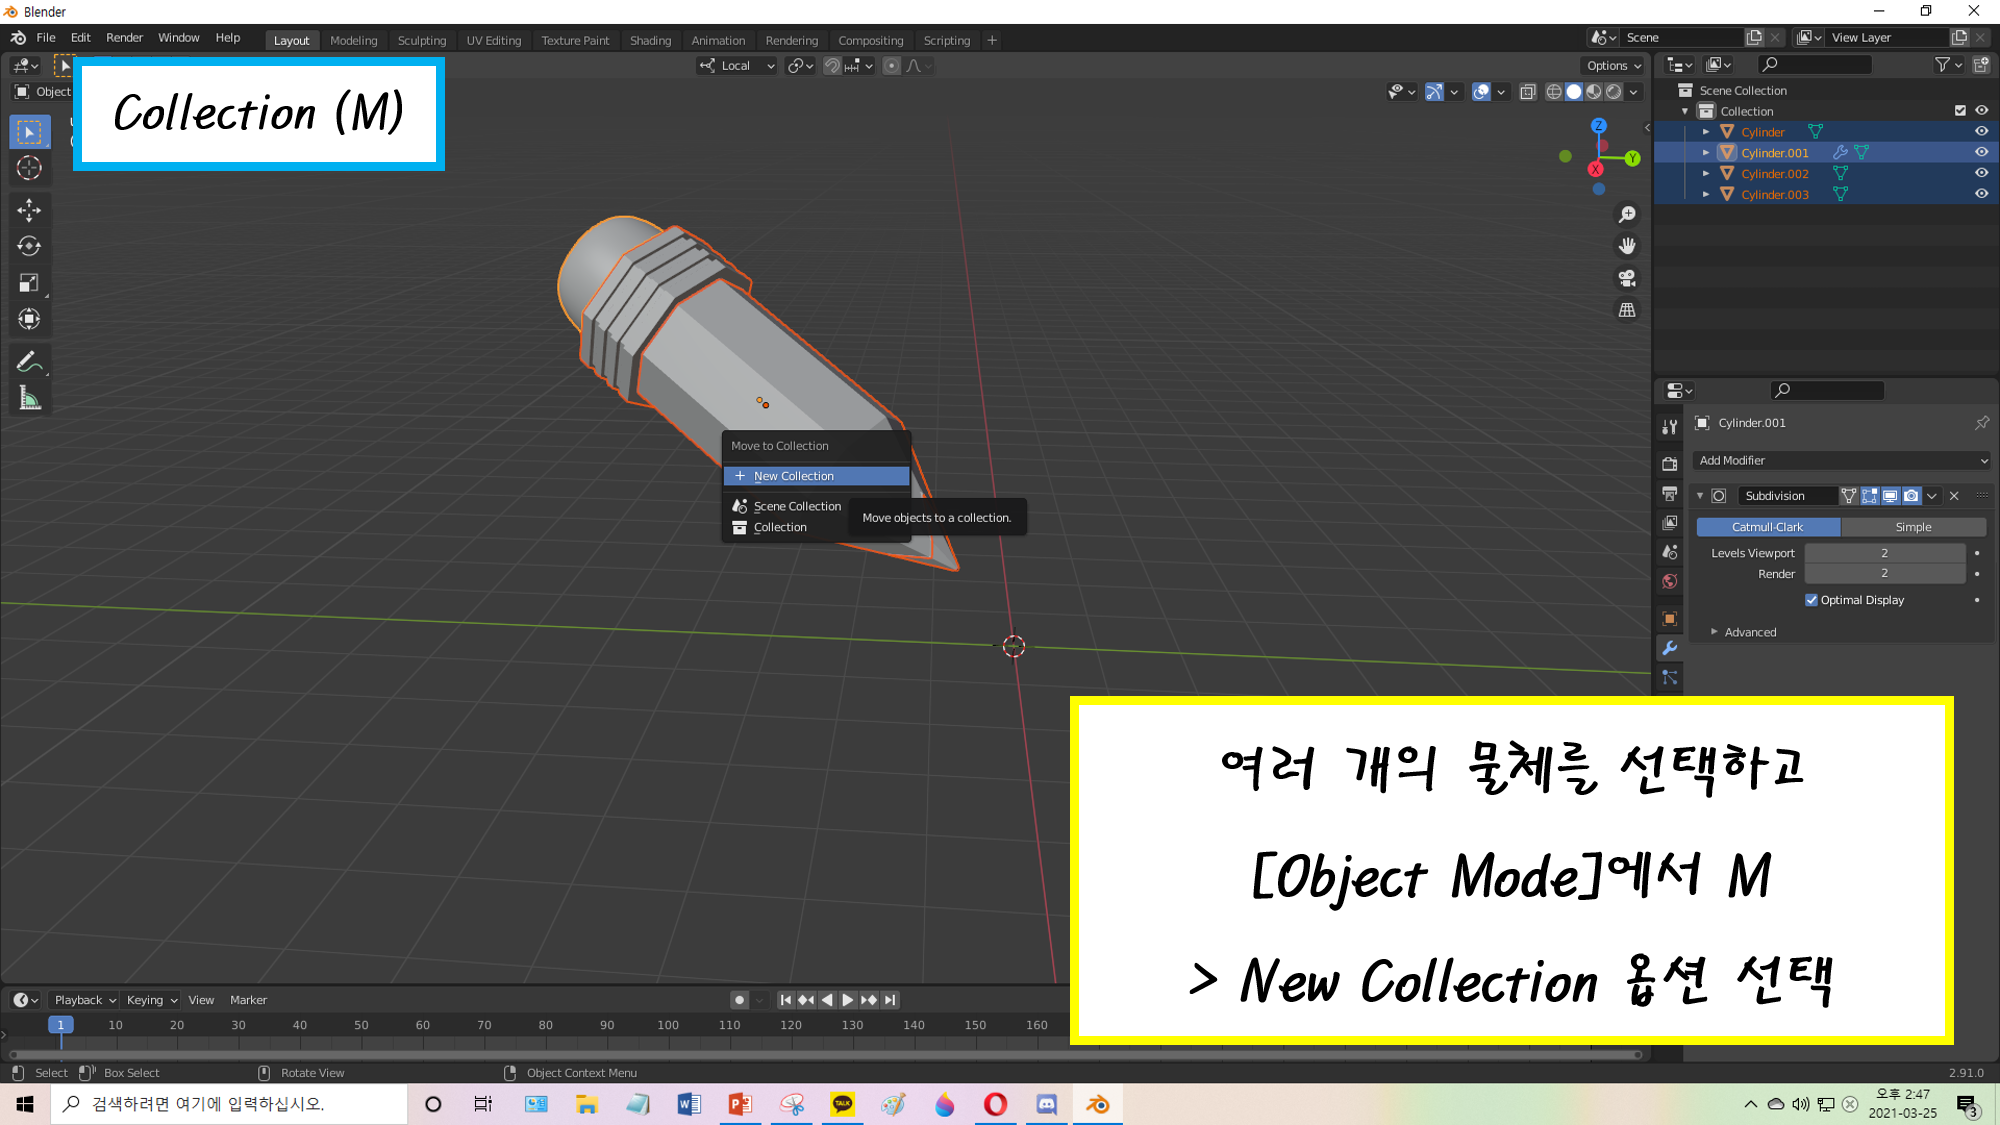Uncheck the Optimal Display checkbox
The height and width of the screenshot is (1125, 2000).
(1811, 600)
